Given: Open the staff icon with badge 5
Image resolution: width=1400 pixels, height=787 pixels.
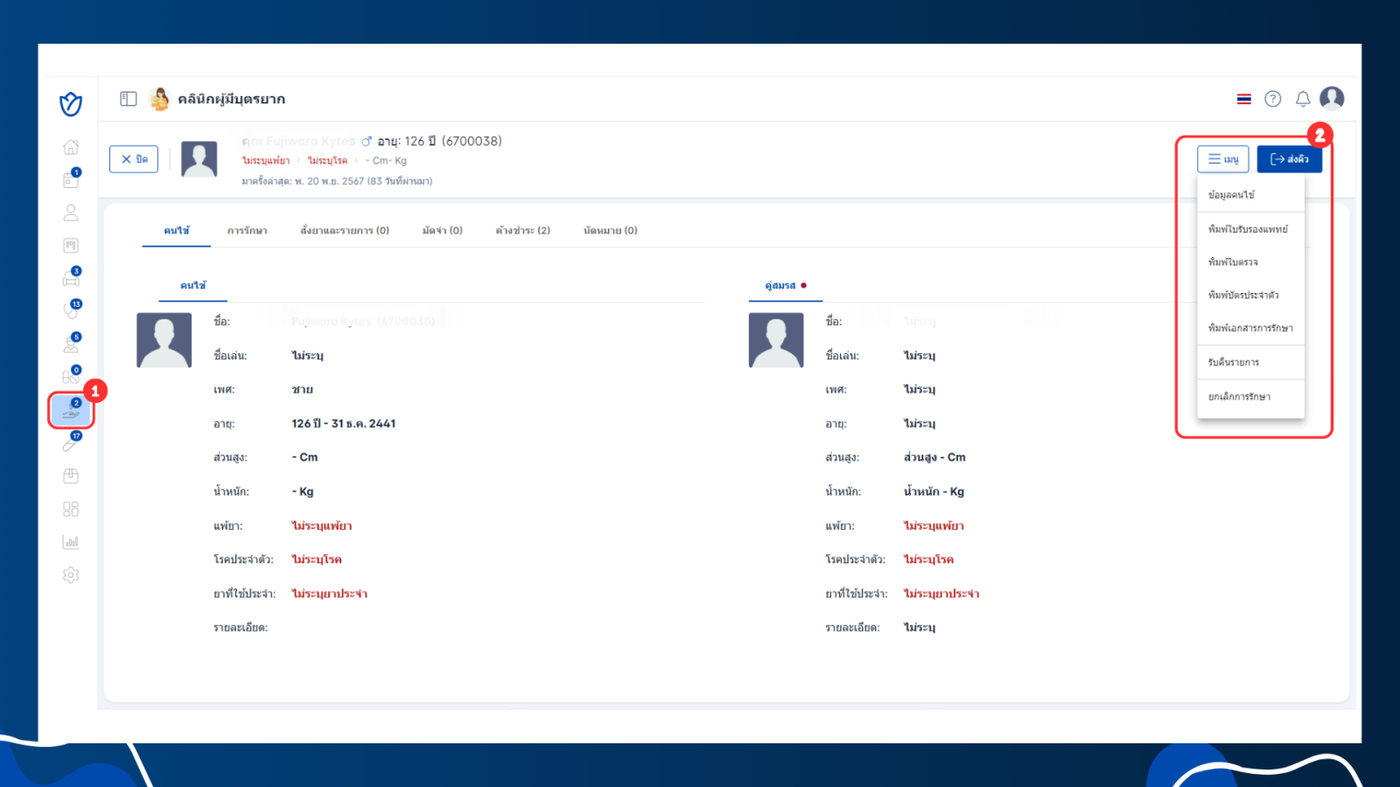Looking at the screenshot, I should [x=70, y=345].
